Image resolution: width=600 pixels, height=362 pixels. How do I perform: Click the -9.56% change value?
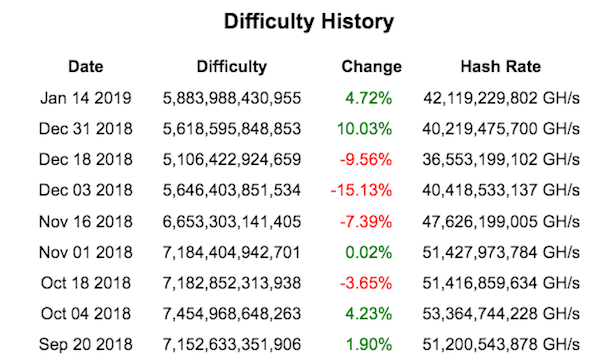click(x=366, y=160)
